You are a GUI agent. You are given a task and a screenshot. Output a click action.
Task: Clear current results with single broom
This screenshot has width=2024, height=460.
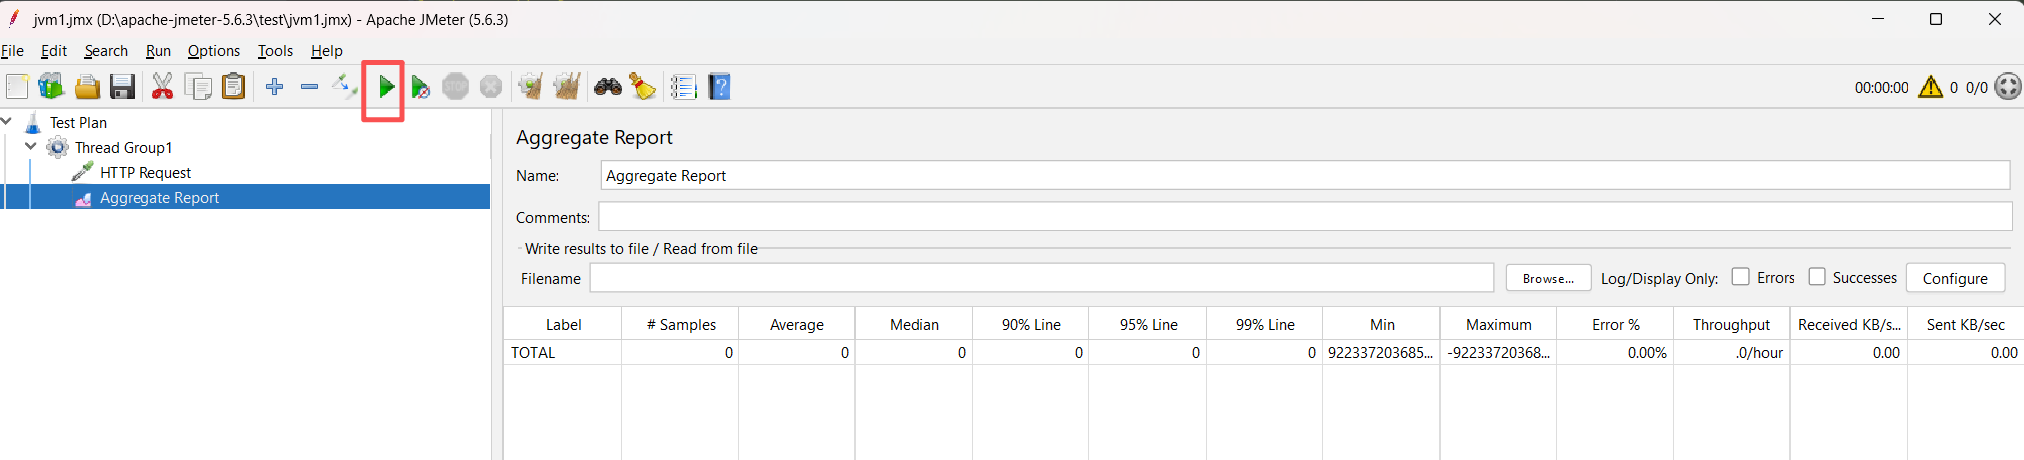(x=531, y=87)
